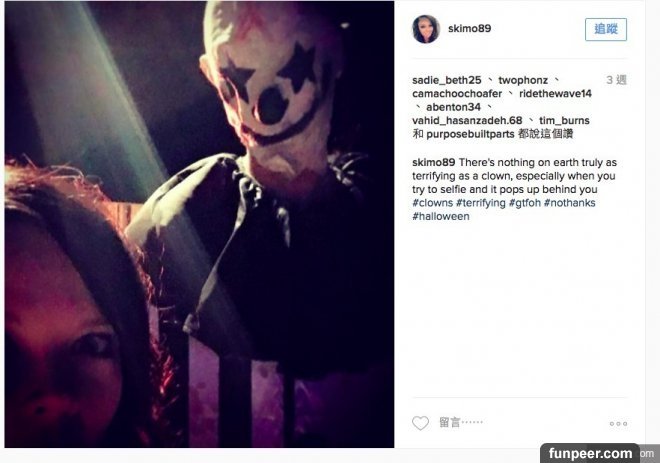Visit the abenton34 profile
Screen dimensions: 660x463
click(x=453, y=107)
